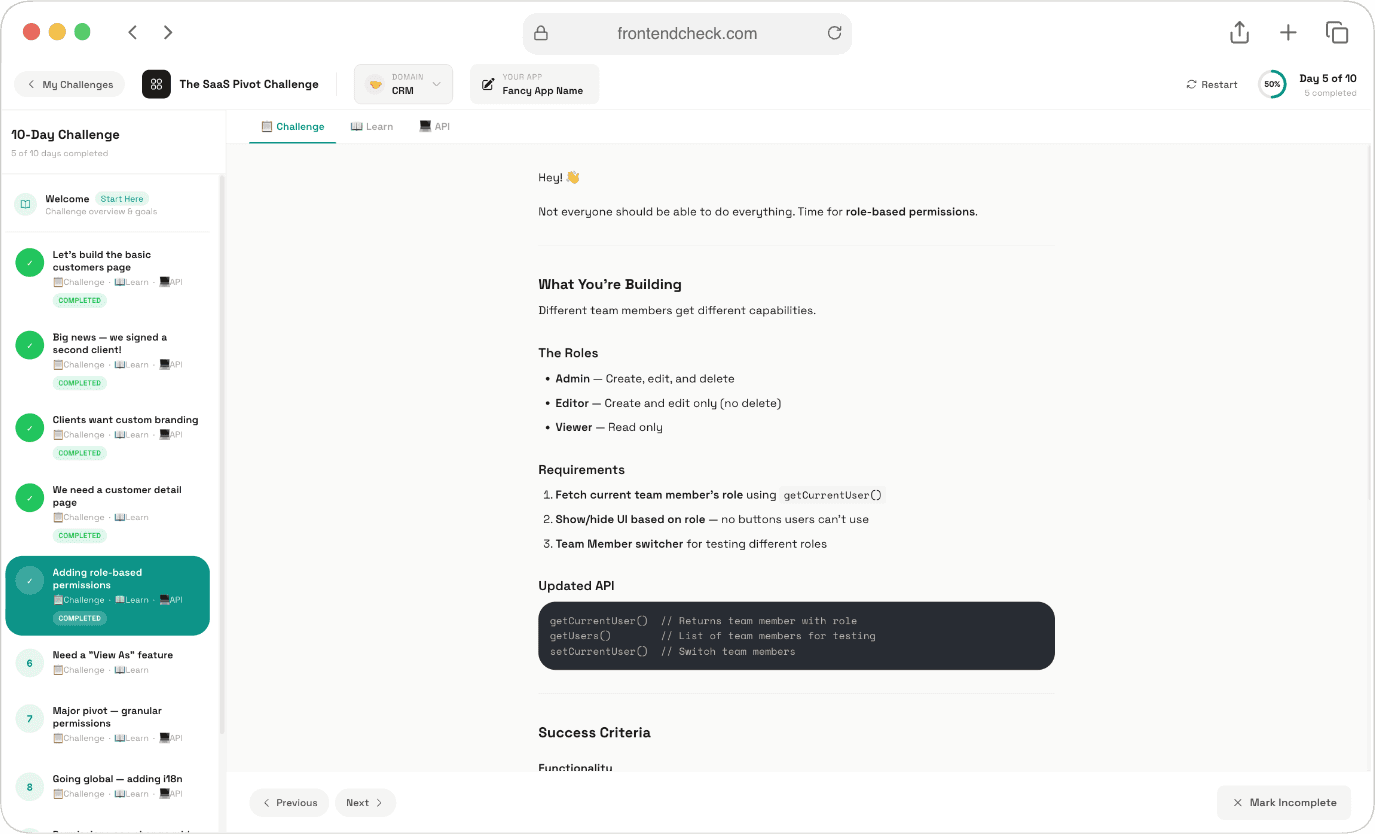This screenshot has width=1375, height=834.
Task: Click the grid logo next to challenge title
Action: 156,84
